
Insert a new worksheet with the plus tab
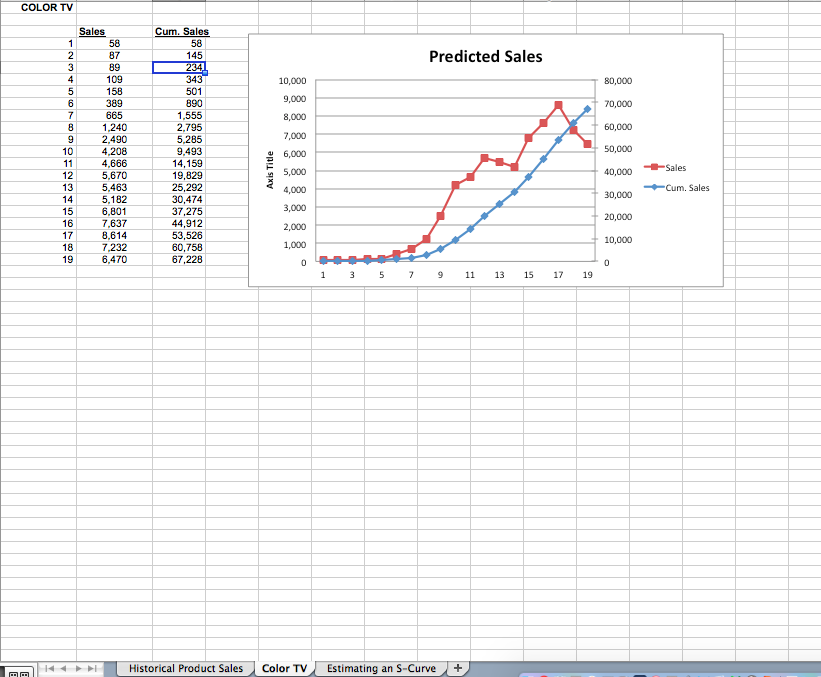click(457, 667)
